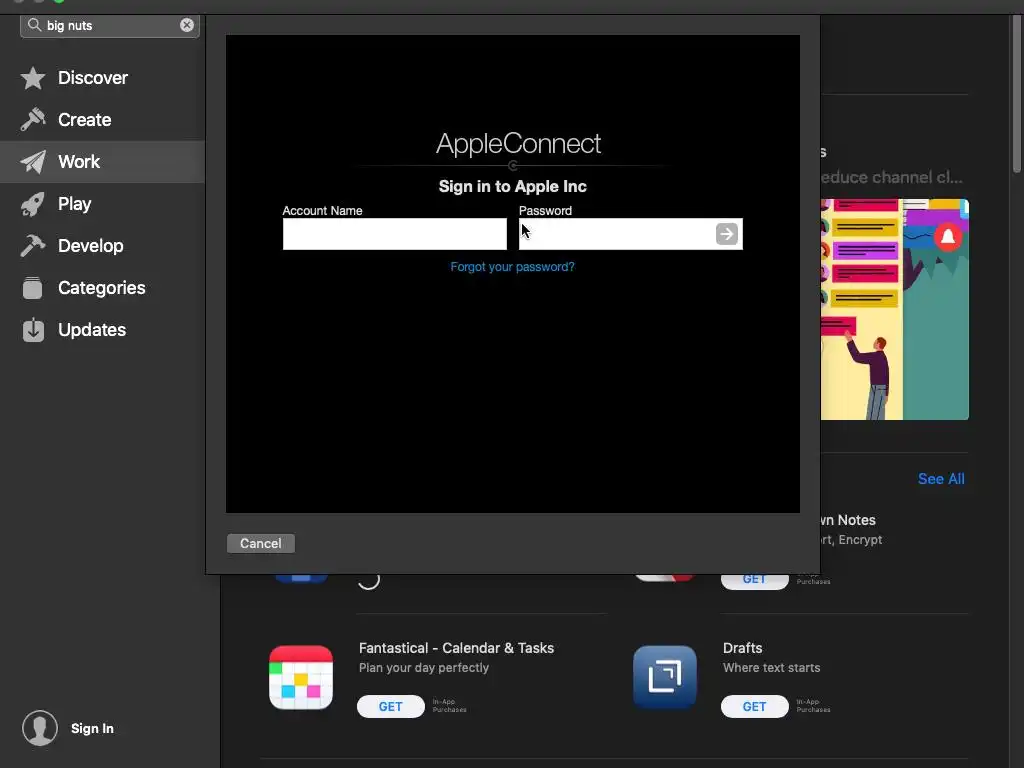1024x768 pixels.
Task: Click the magnifier icon in the search field
Action: click(35, 25)
